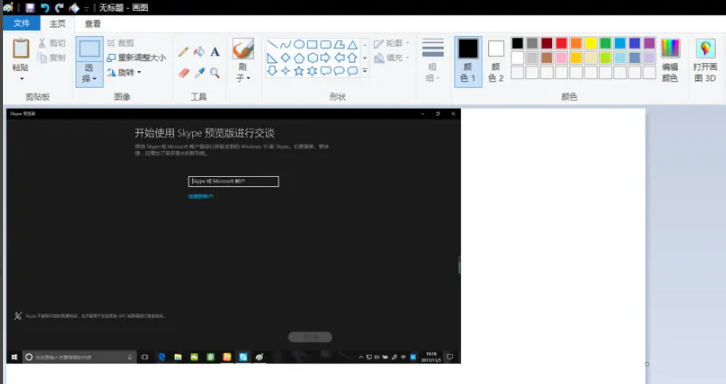Click the Paste clipboard icon

[21, 49]
